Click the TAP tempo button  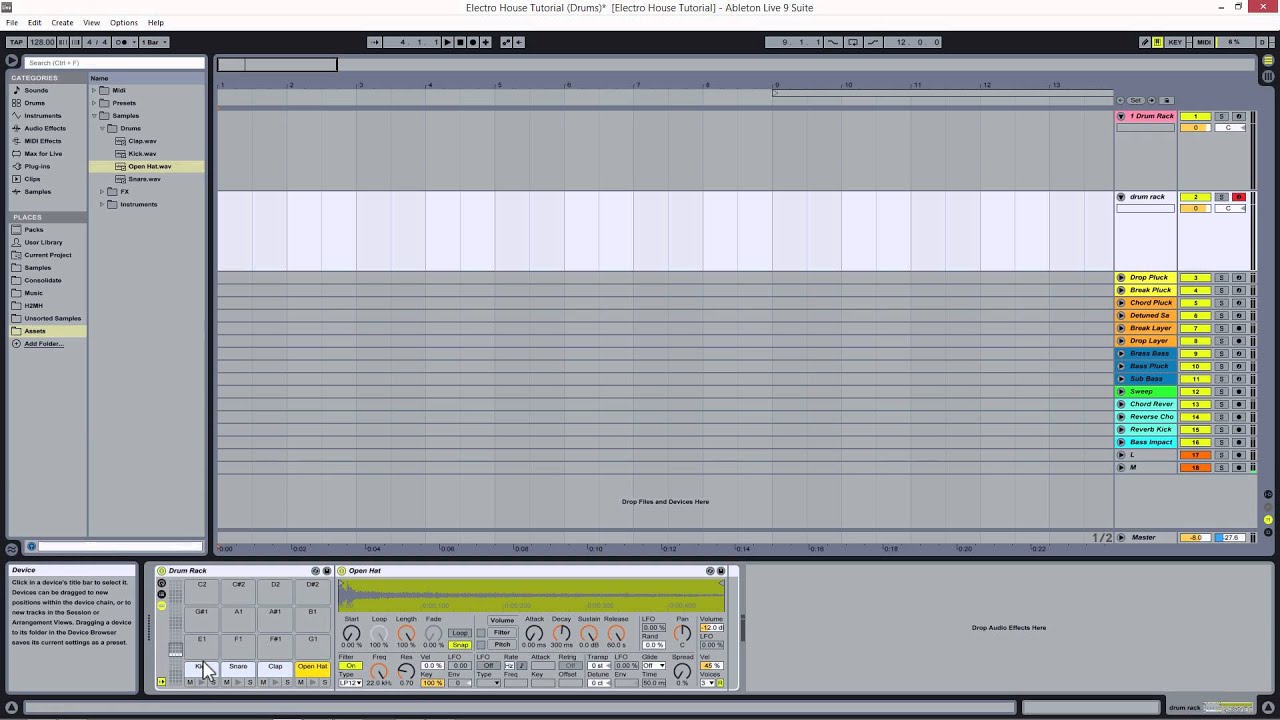pos(16,42)
